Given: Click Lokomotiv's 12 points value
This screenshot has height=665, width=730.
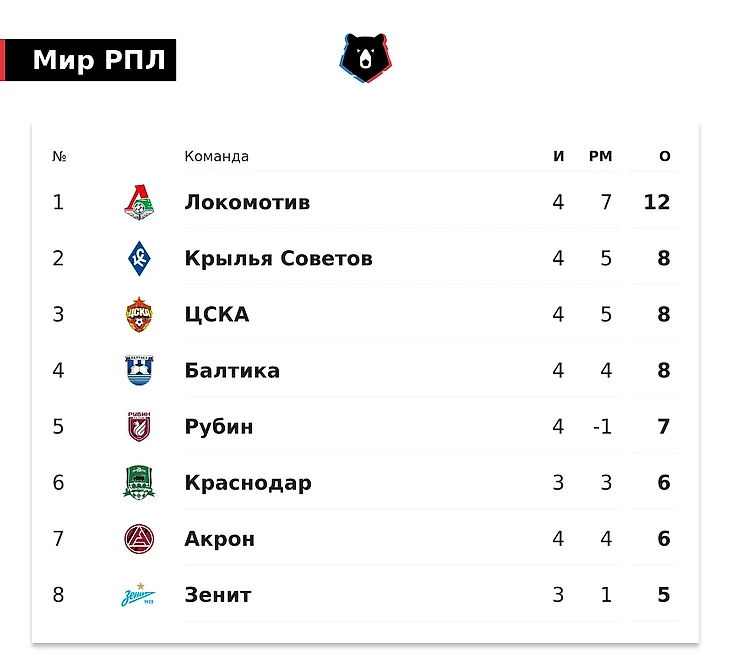Looking at the screenshot, I should (x=657, y=203).
